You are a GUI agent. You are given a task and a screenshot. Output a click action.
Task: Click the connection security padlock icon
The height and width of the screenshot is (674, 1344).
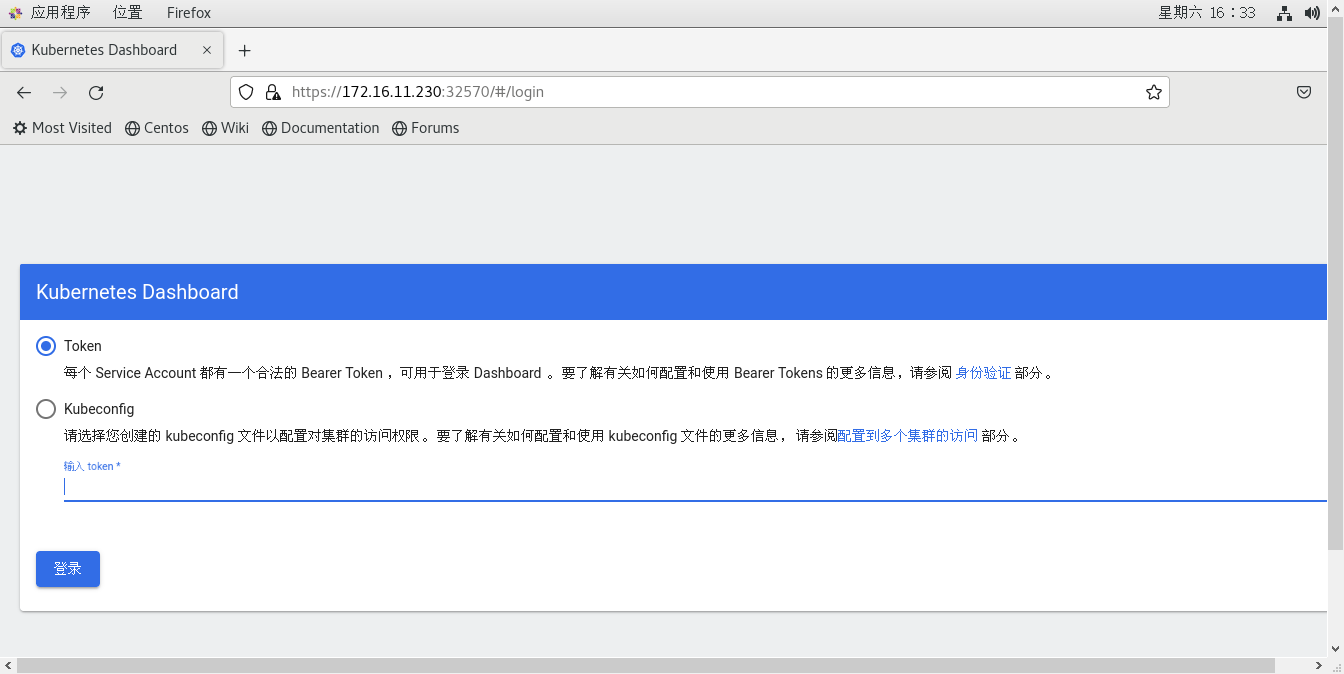(272, 92)
